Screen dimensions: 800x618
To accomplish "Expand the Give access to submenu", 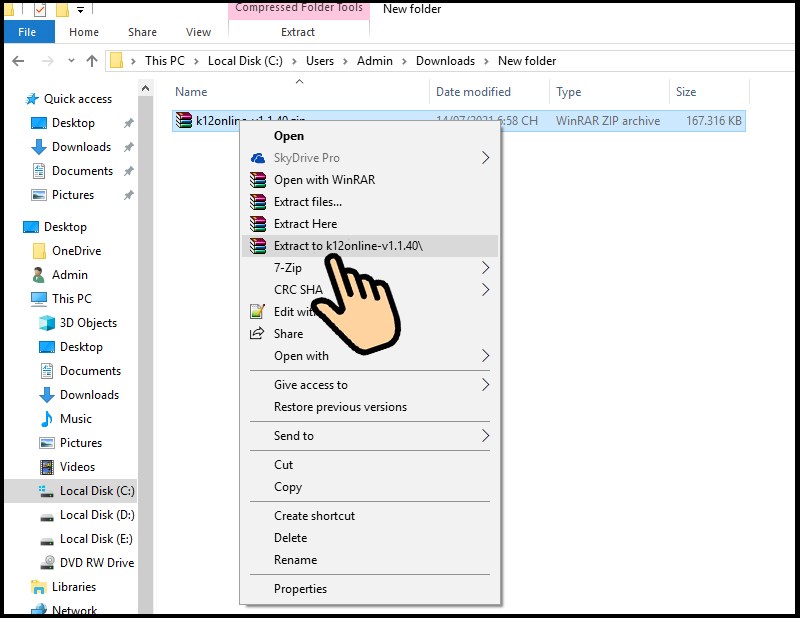I will coord(486,385).
